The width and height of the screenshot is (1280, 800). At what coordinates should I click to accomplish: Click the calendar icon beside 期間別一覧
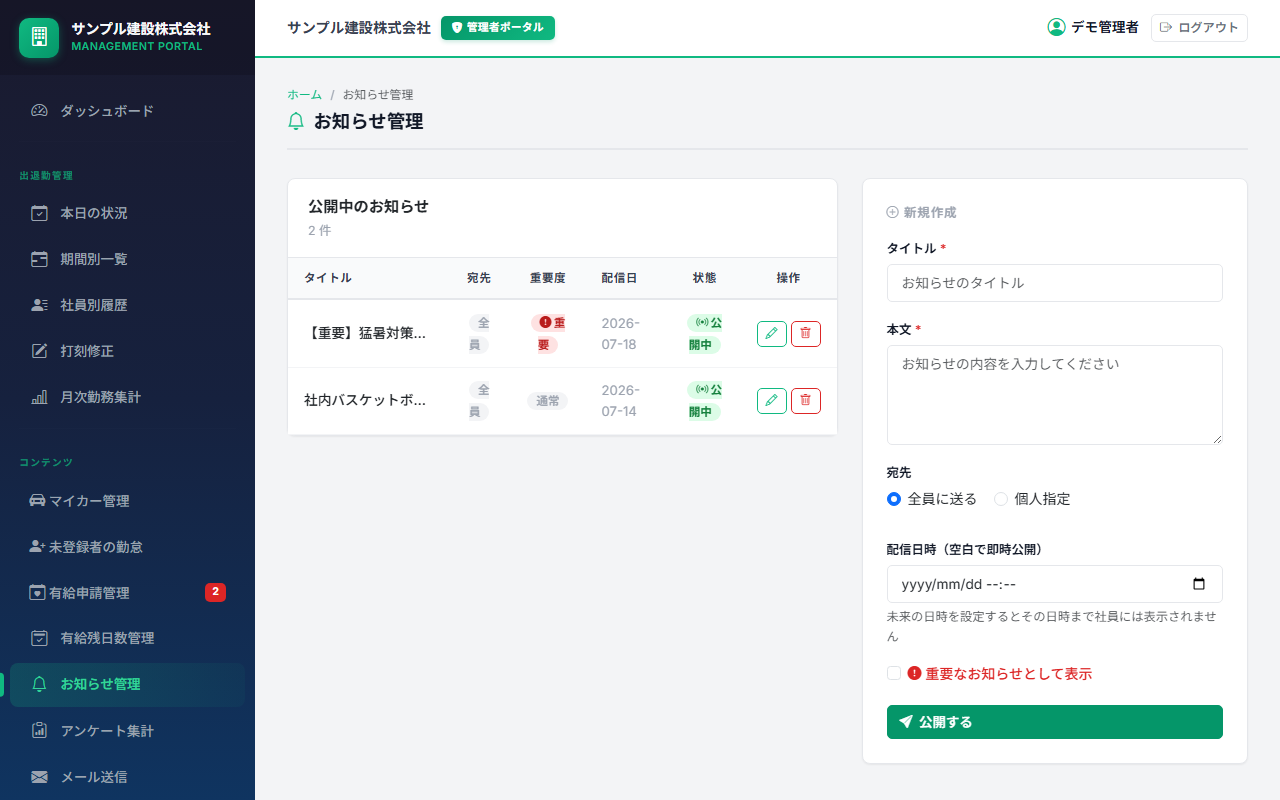[39, 259]
